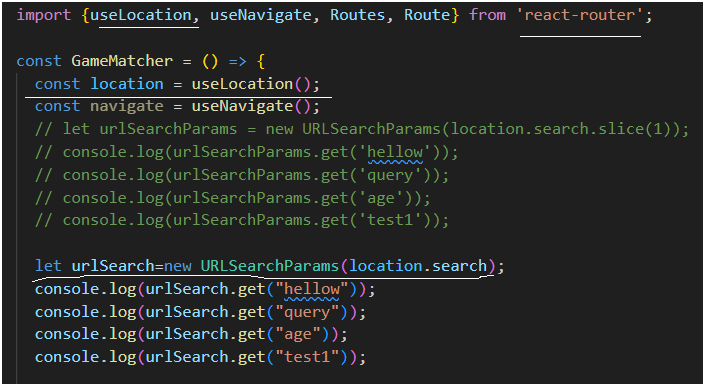Click the "hellow" string in active console.log
This screenshot has height=384, width=703.
pos(312,289)
